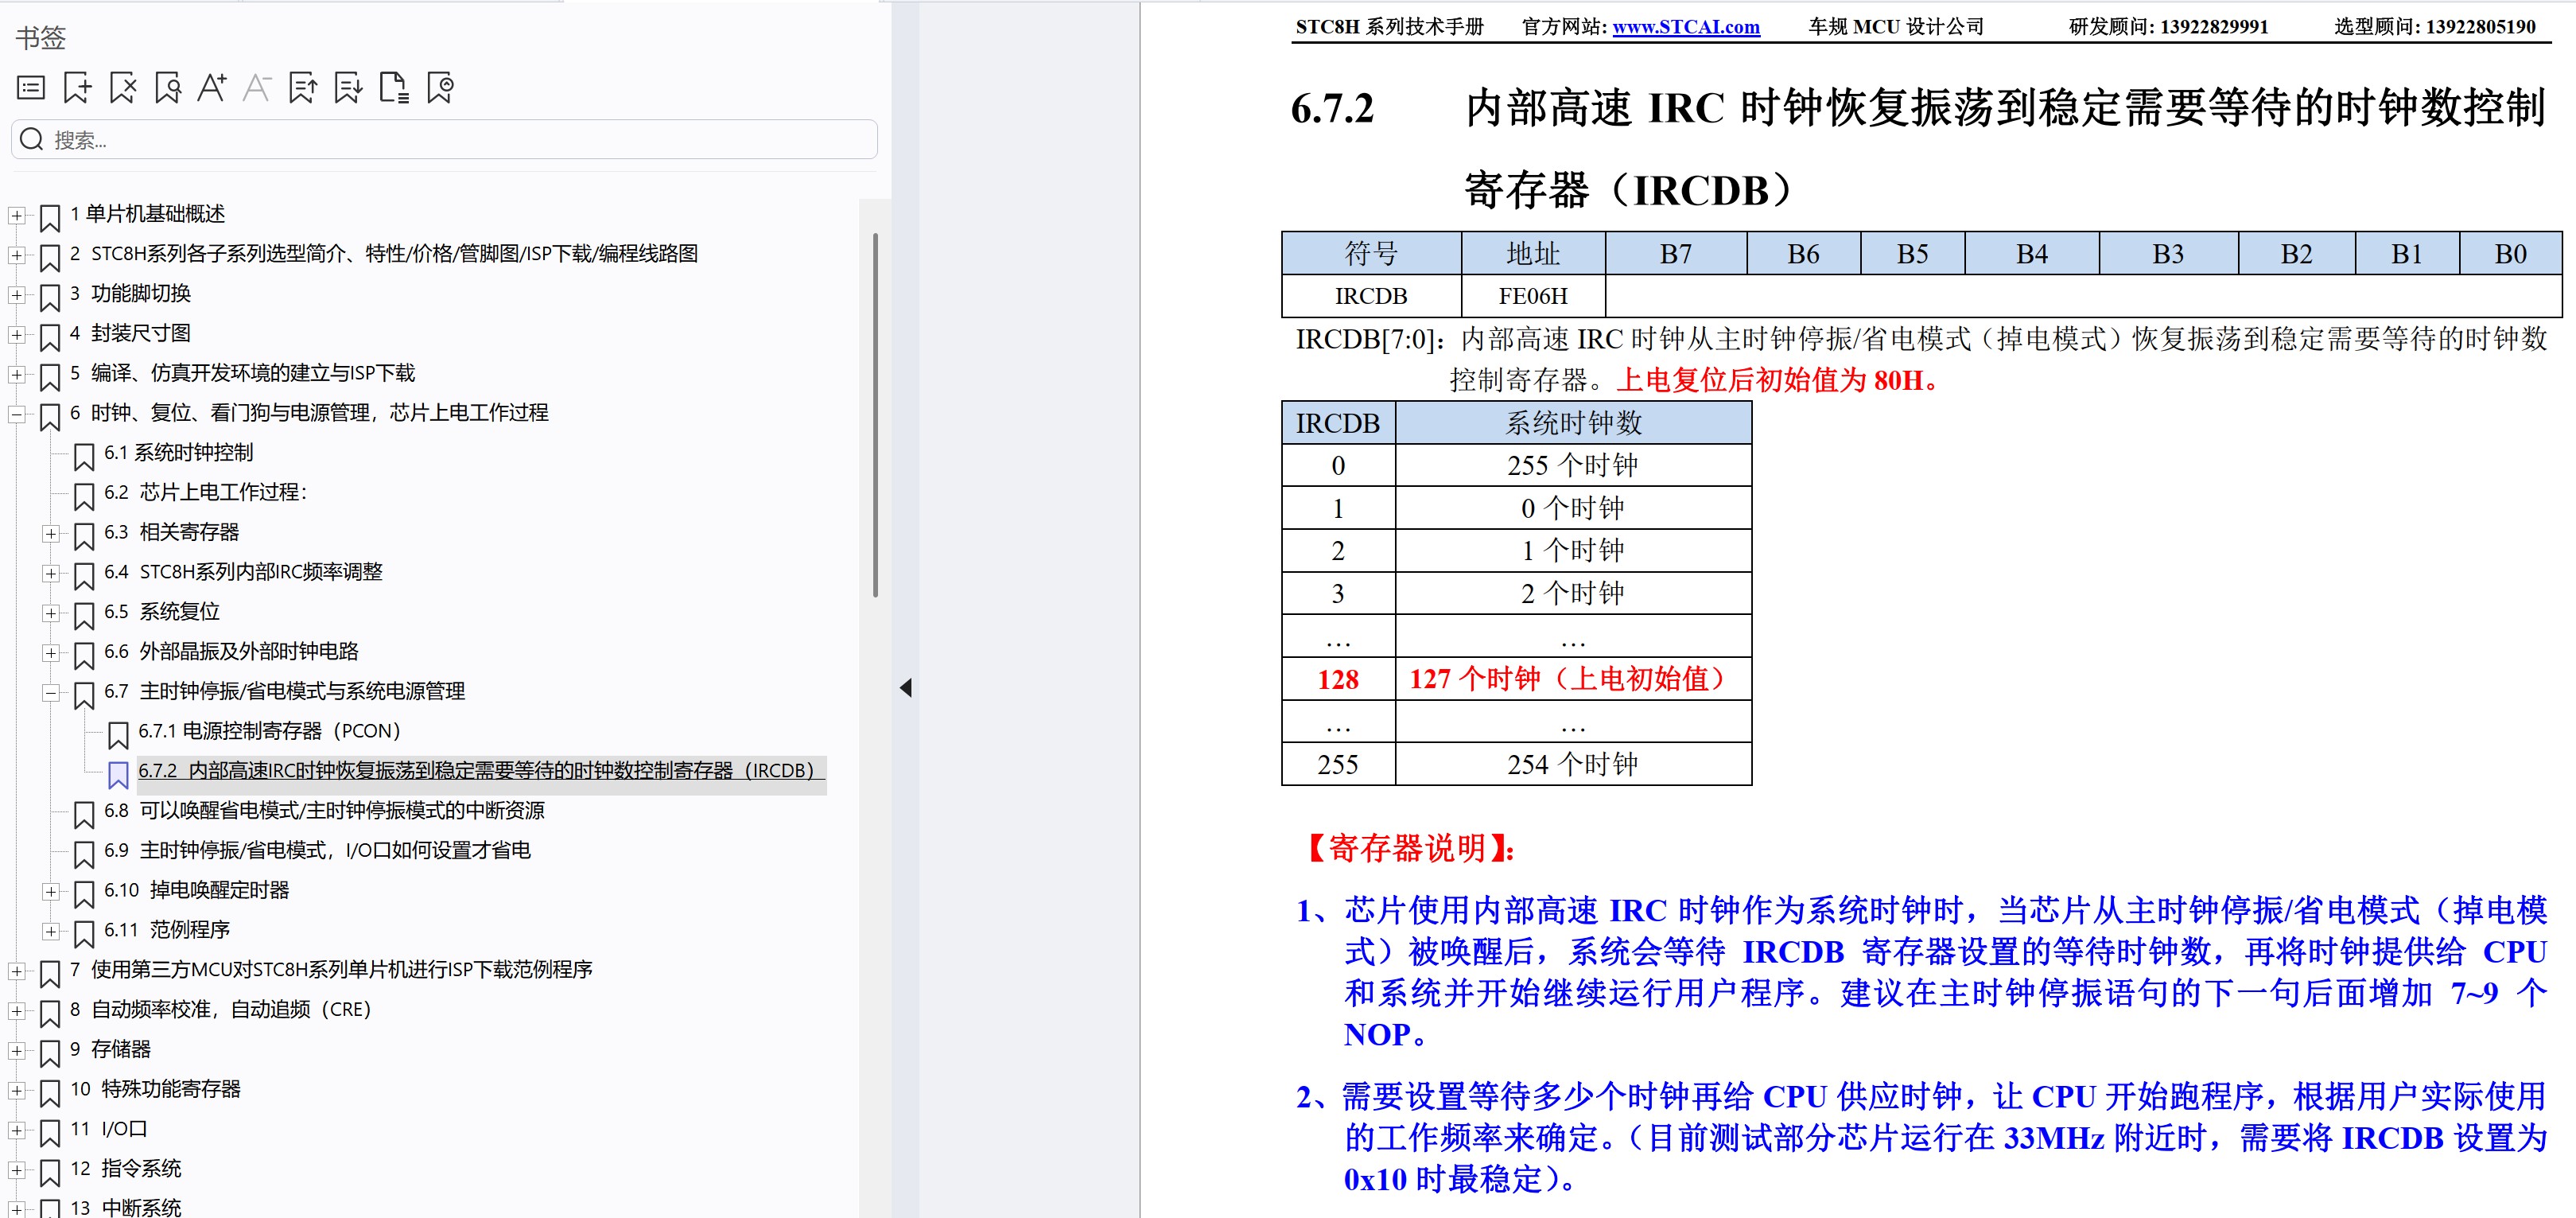
Task: Select bookmark 6.7.2 内部高速IRC时钟 (IRCDB)
Action: point(481,771)
